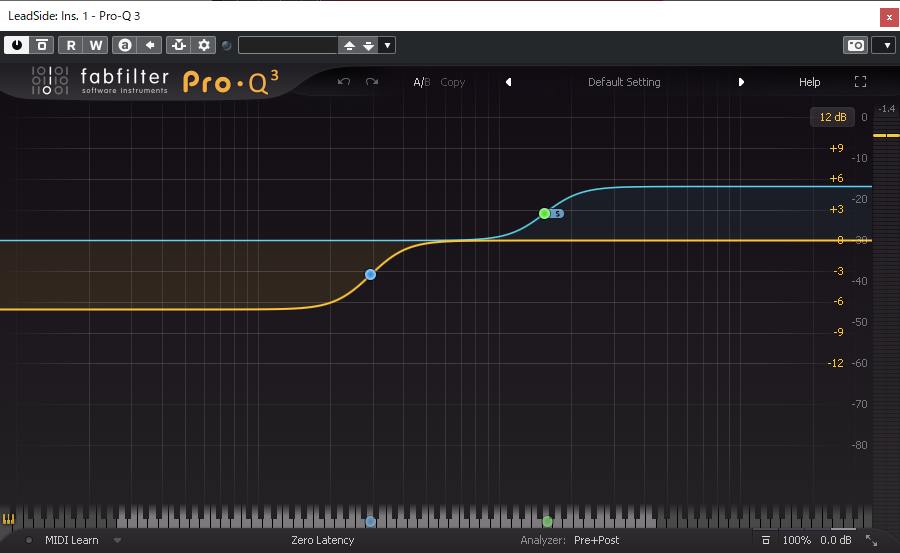Click the resize arrows icon at bottom right
The width and height of the screenshot is (900, 553).
871,540
